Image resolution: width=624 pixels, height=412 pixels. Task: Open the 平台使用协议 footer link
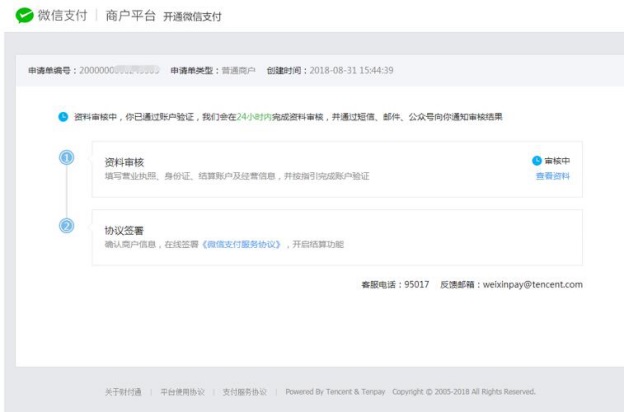[x=183, y=392]
